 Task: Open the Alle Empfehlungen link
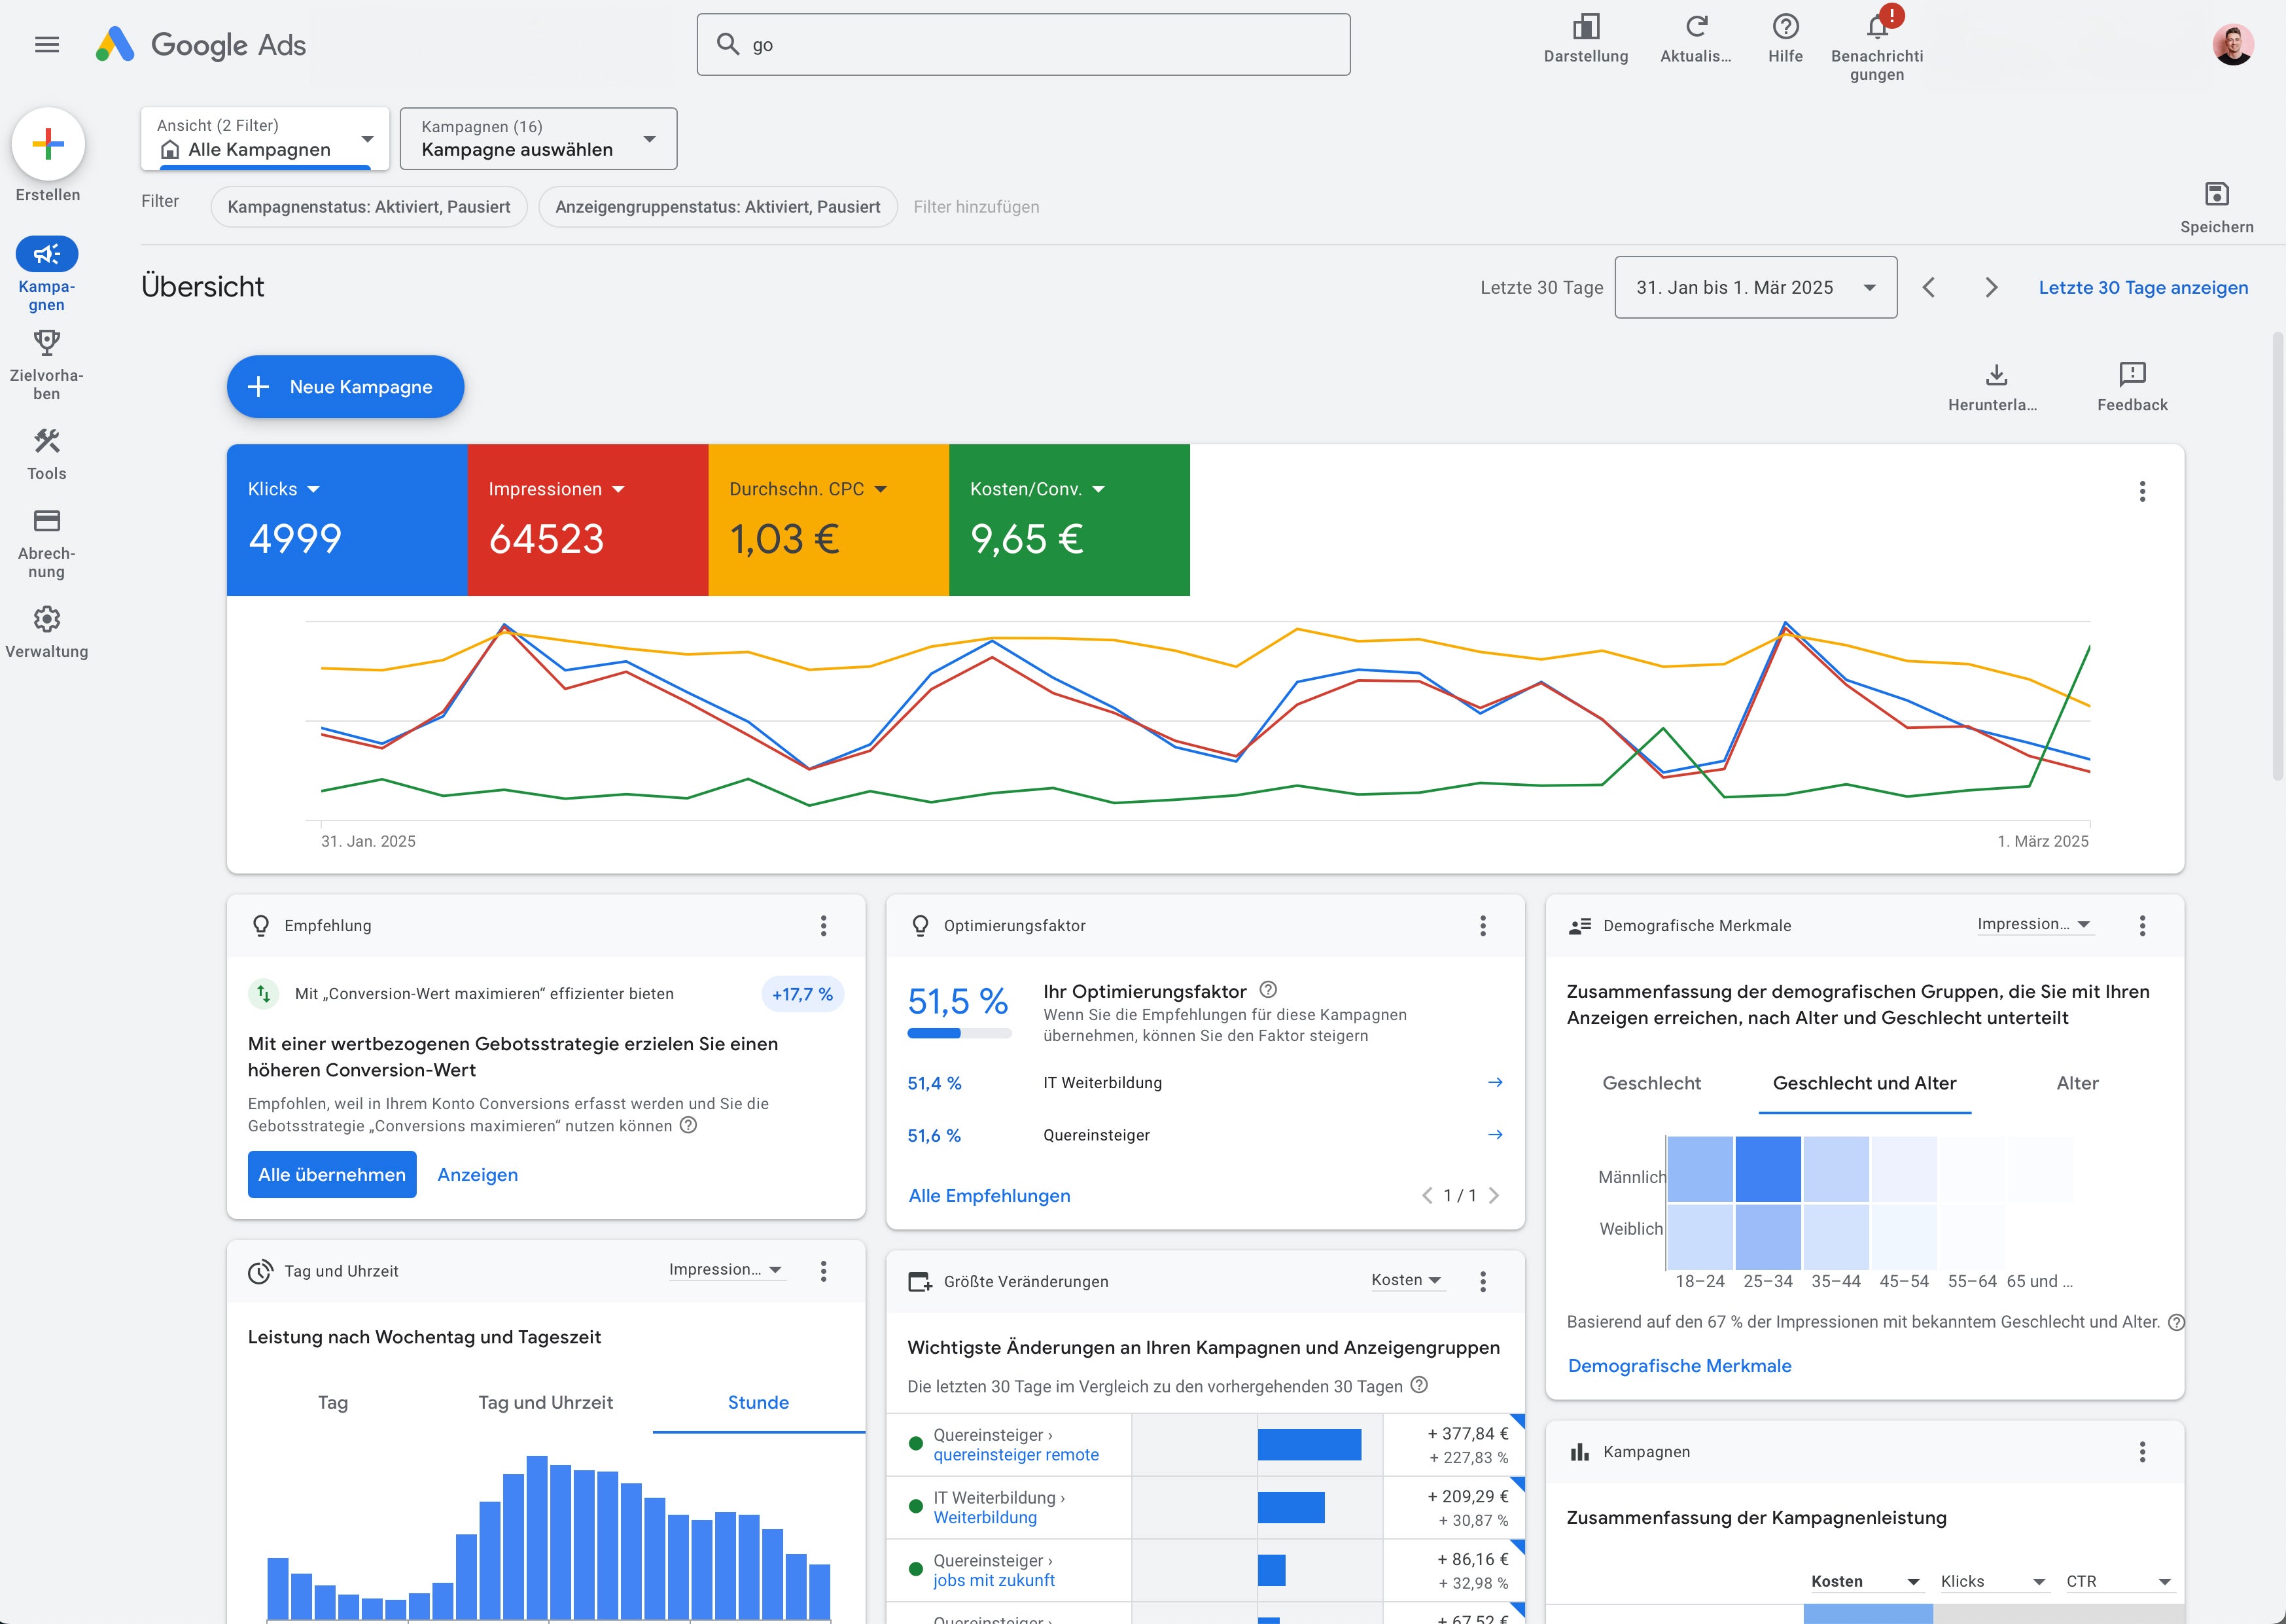(989, 1196)
